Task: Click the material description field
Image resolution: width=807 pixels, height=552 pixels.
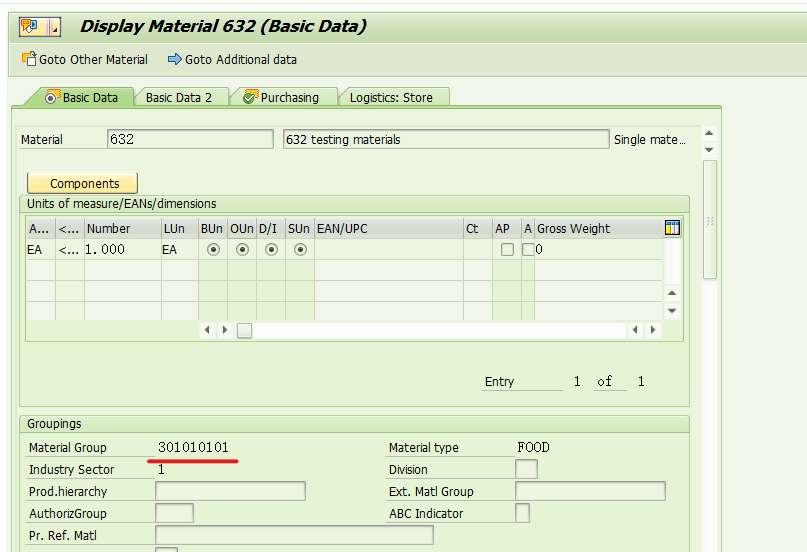Action: pos(446,139)
